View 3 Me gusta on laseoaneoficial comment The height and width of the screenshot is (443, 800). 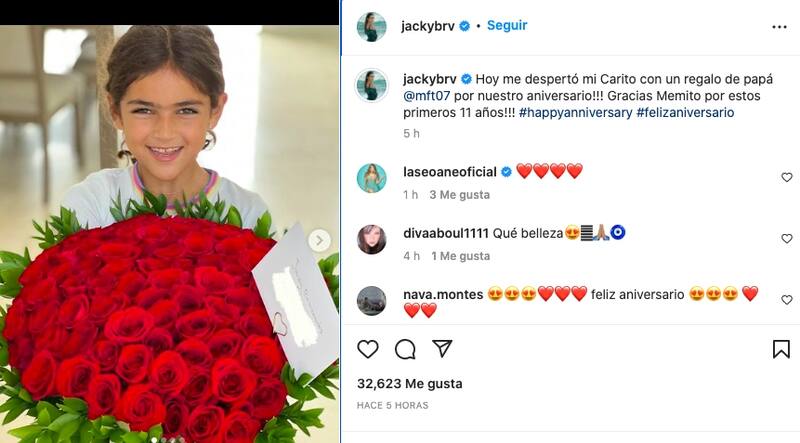click(x=460, y=195)
